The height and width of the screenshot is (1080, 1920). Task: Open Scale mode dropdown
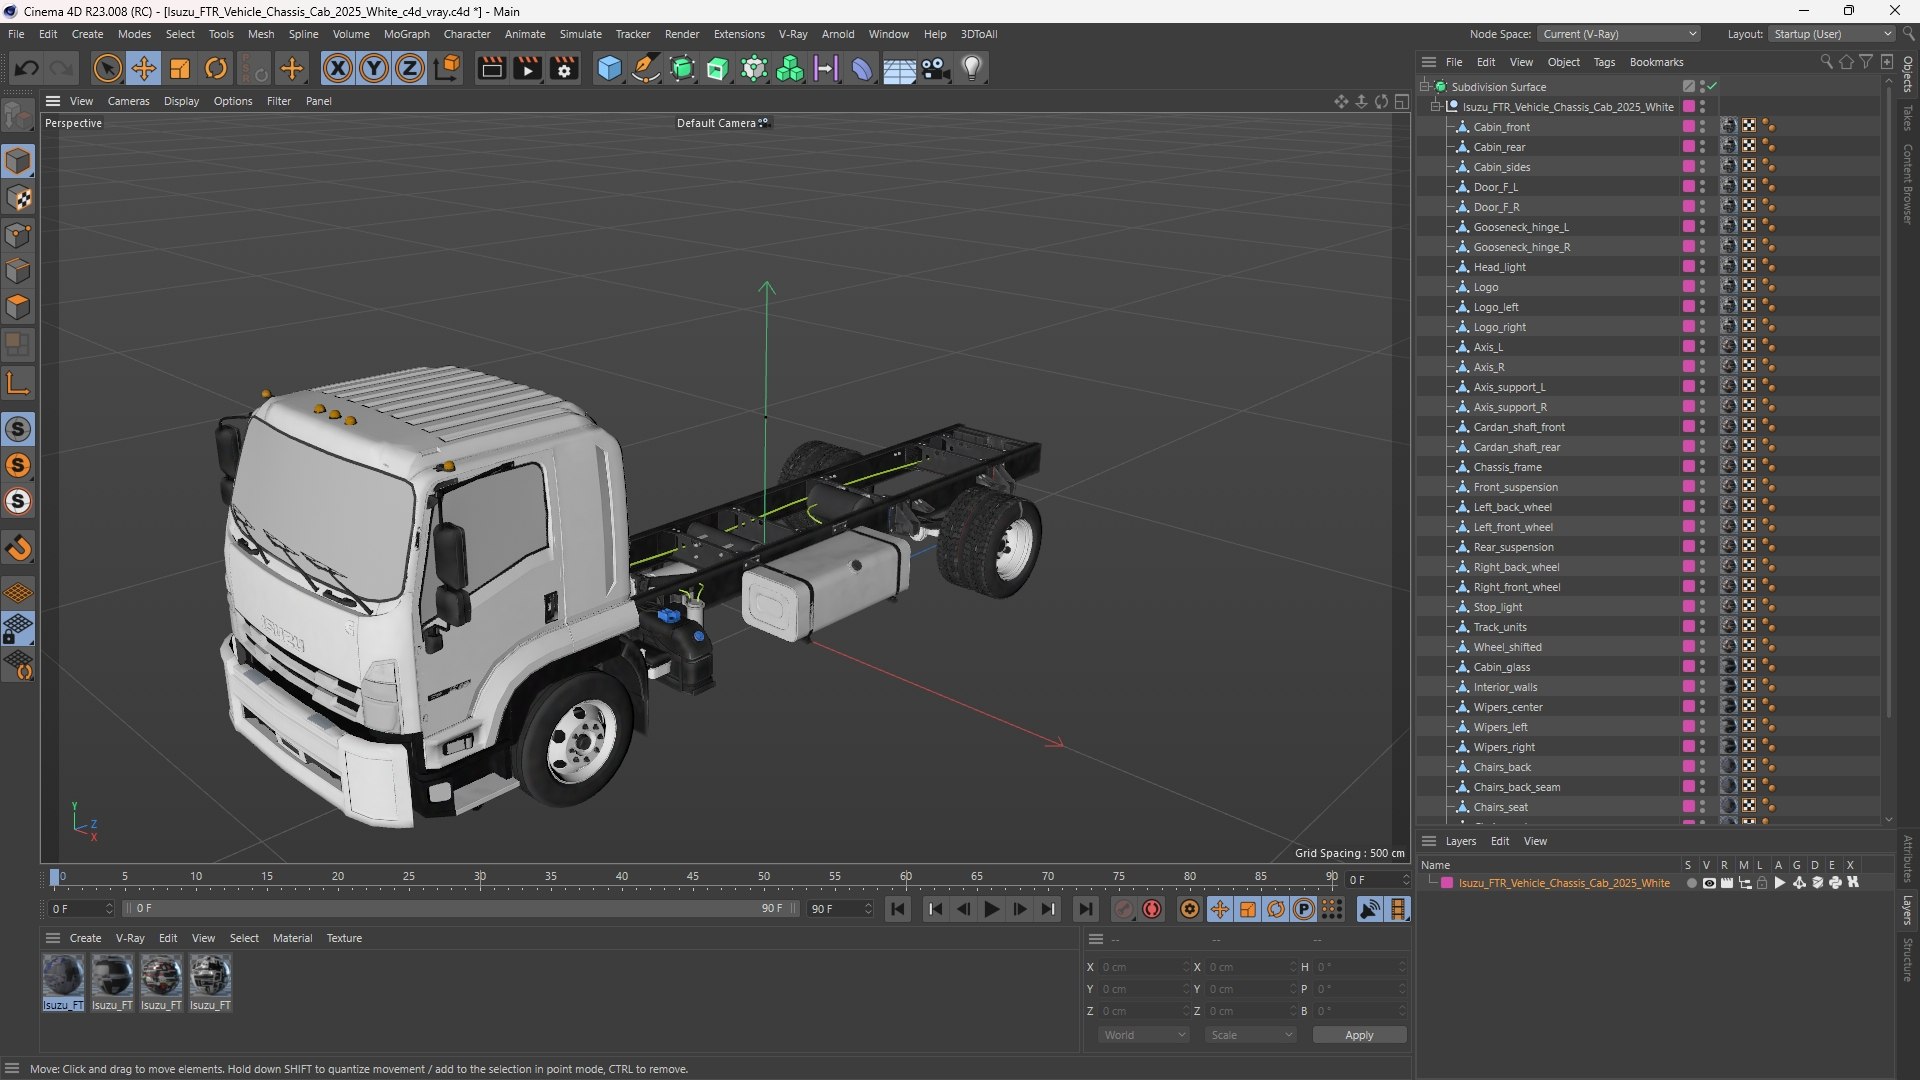(1250, 1035)
